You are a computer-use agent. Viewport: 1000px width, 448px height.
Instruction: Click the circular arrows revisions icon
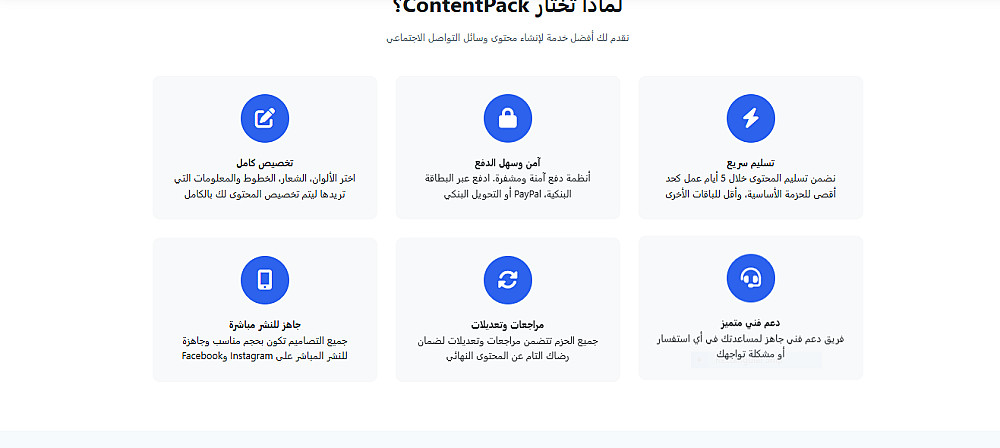(508, 279)
